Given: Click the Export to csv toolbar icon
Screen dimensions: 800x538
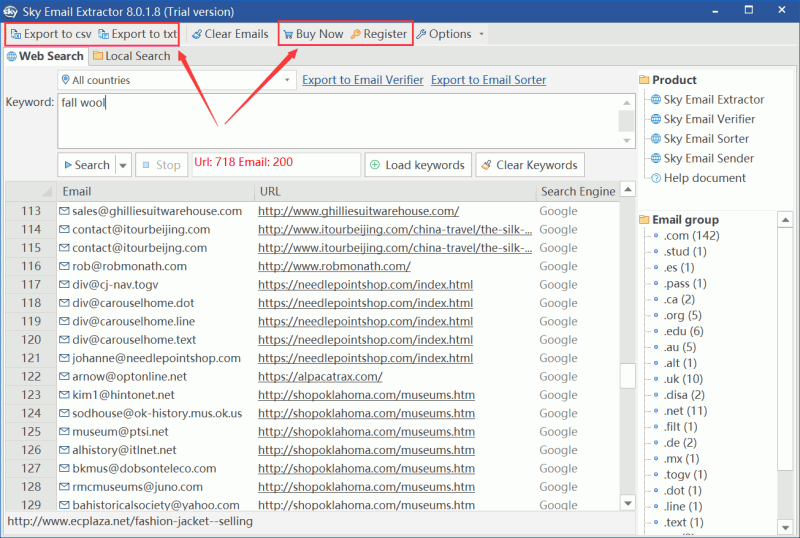Looking at the screenshot, I should 16,34.
